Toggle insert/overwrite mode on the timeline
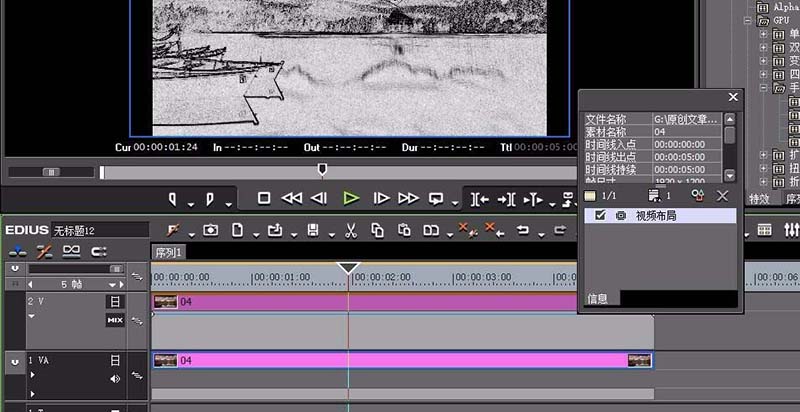The image size is (800, 412). pos(18,251)
